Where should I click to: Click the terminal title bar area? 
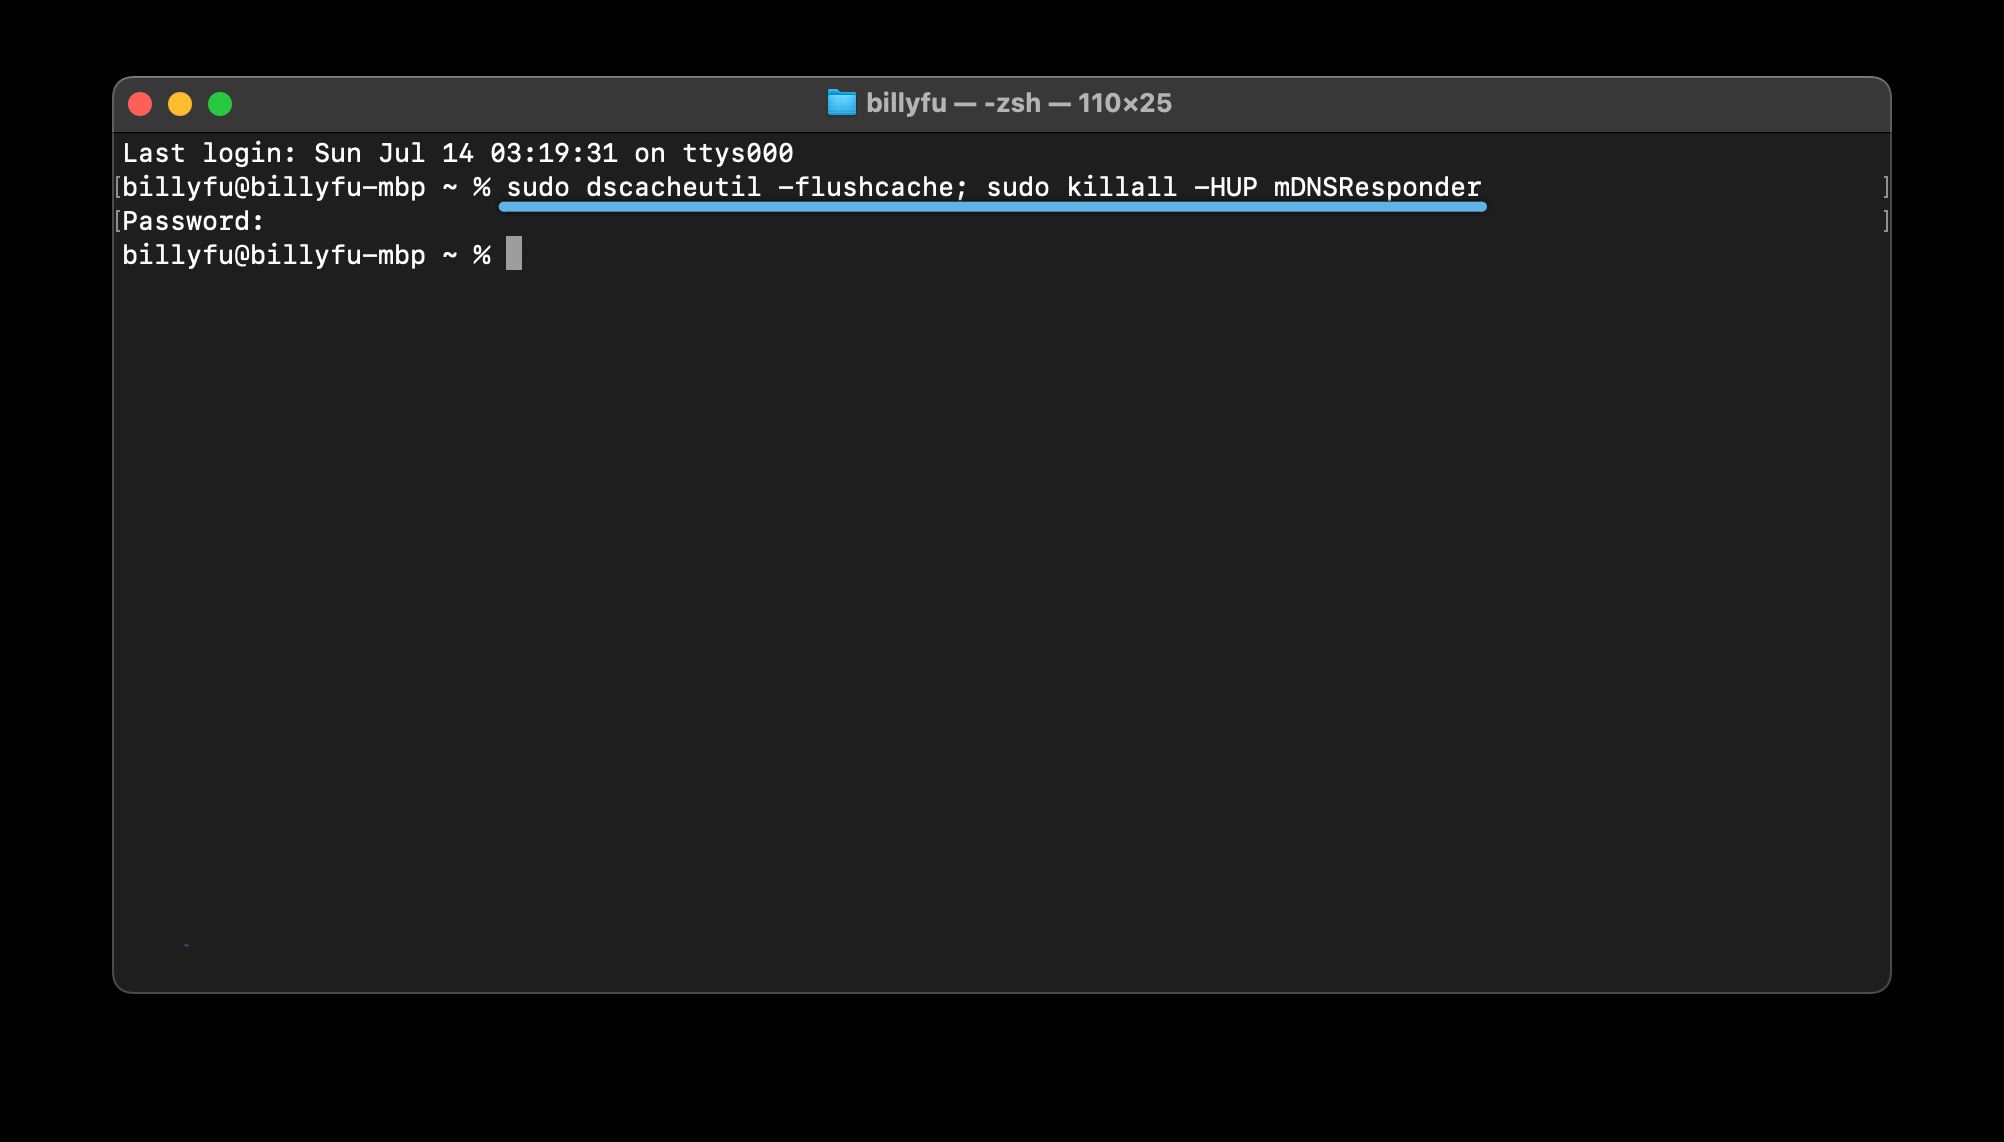(1002, 102)
